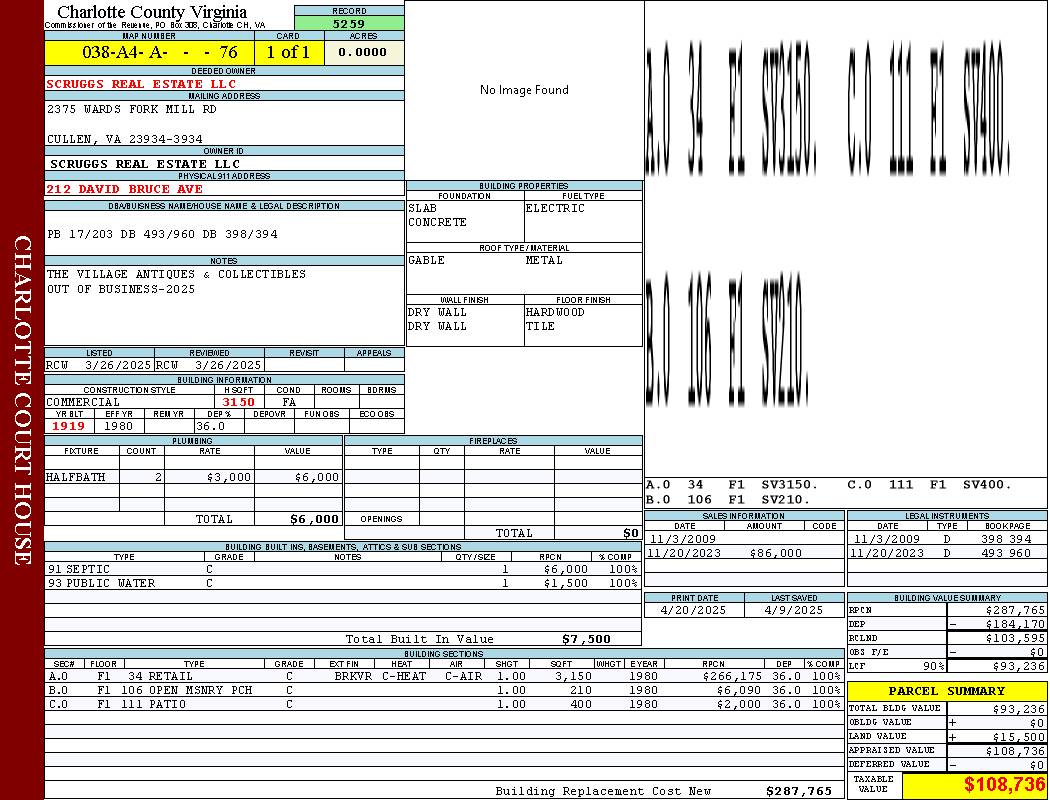Click RPCN summary value $287,765
1050x800 pixels.
pyautogui.click(x=1015, y=611)
